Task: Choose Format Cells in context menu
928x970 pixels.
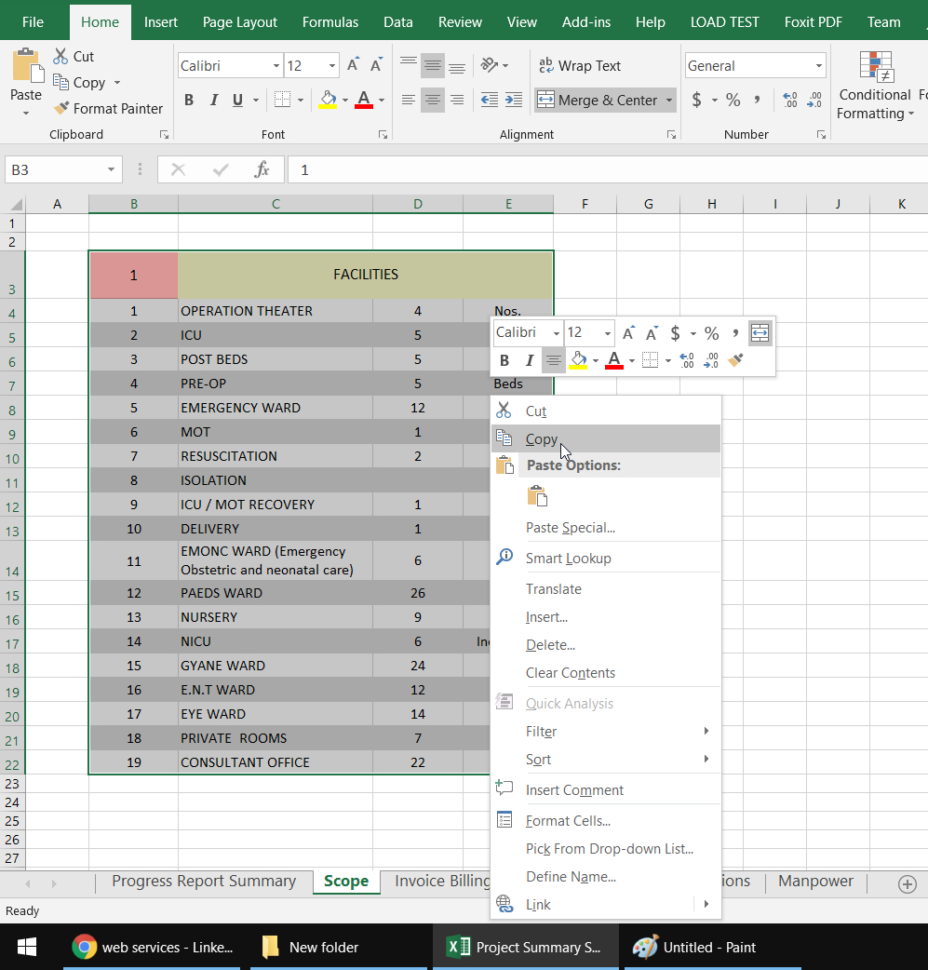Action: click(606, 820)
